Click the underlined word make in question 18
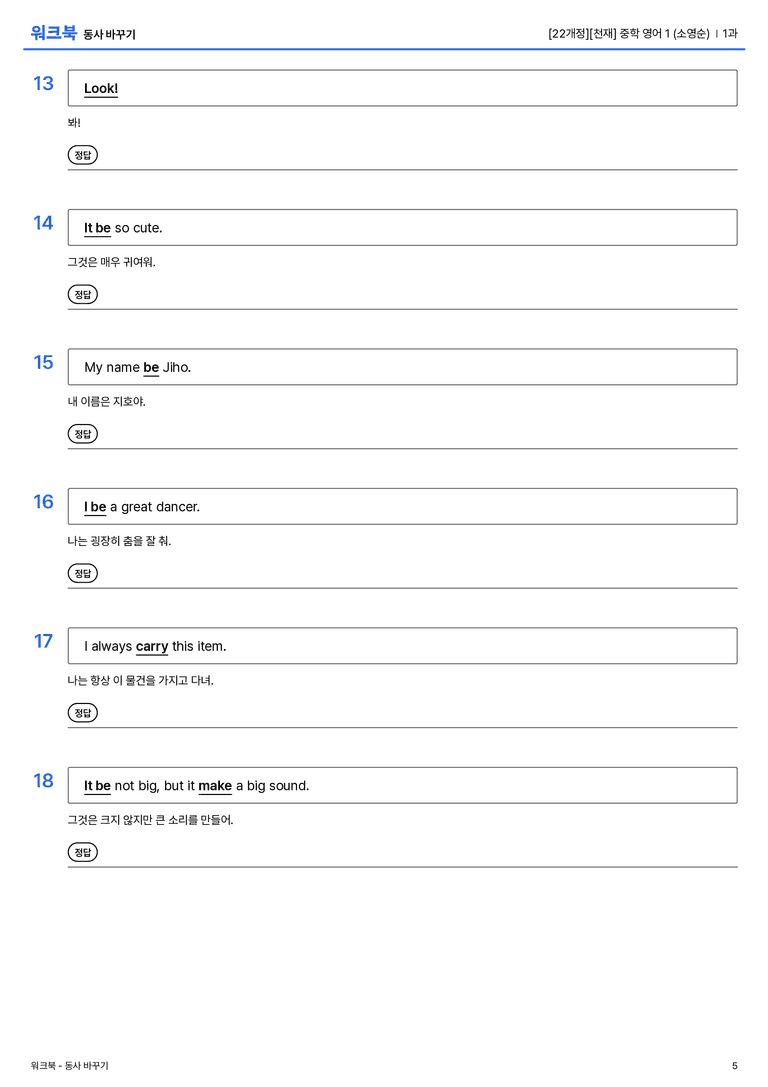Image resolution: width=768 pixels, height=1087 pixels. point(215,785)
